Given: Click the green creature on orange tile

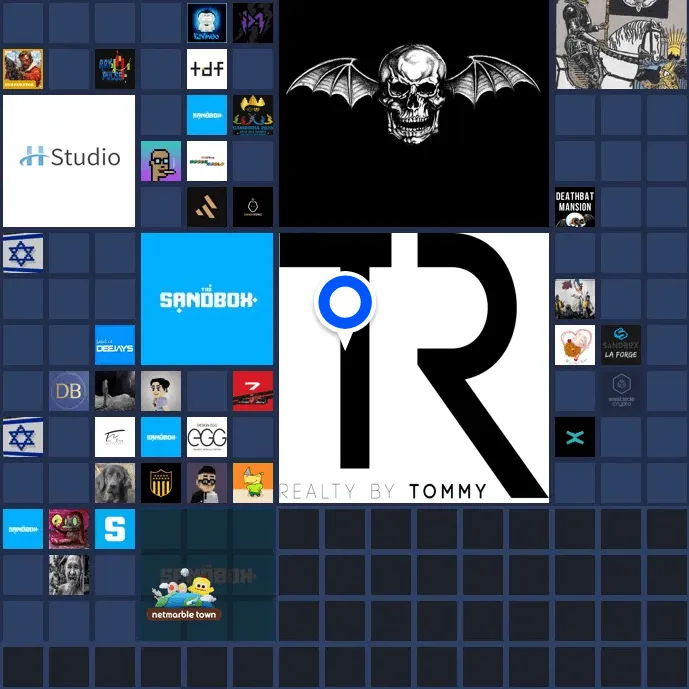Looking at the screenshot, I should coord(253,483).
